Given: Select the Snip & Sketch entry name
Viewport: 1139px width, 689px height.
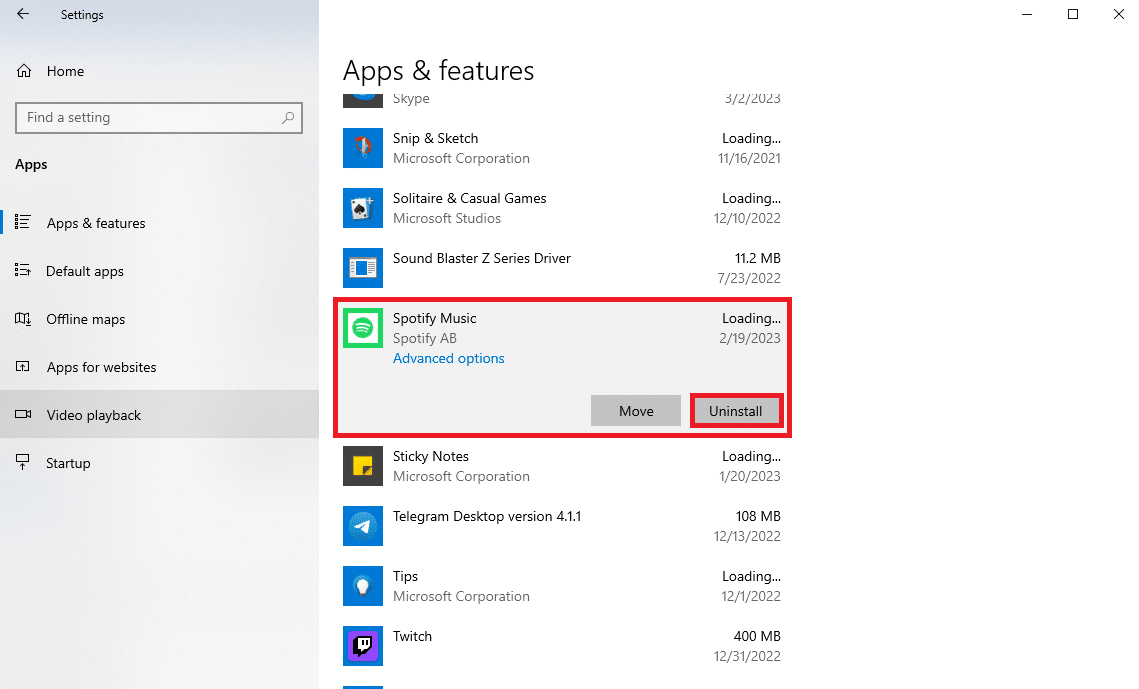Looking at the screenshot, I should pyautogui.click(x=435, y=138).
